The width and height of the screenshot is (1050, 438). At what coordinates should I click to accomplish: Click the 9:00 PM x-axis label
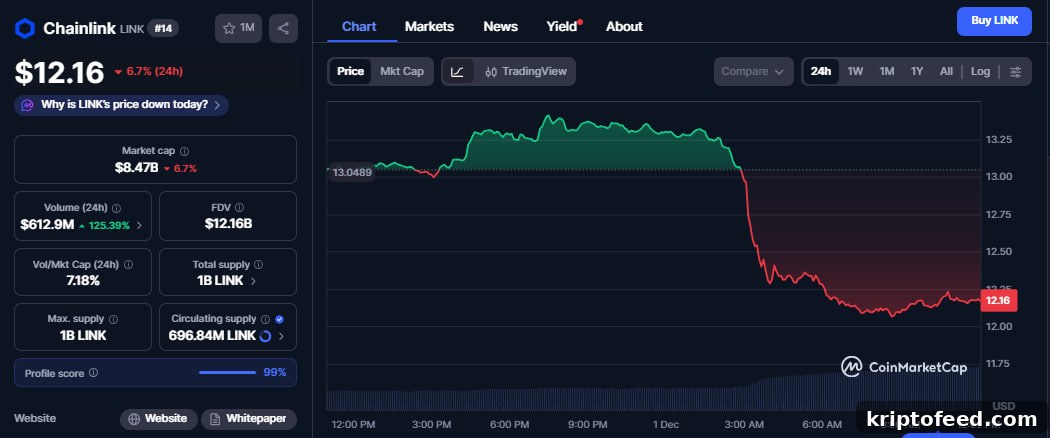(588, 425)
